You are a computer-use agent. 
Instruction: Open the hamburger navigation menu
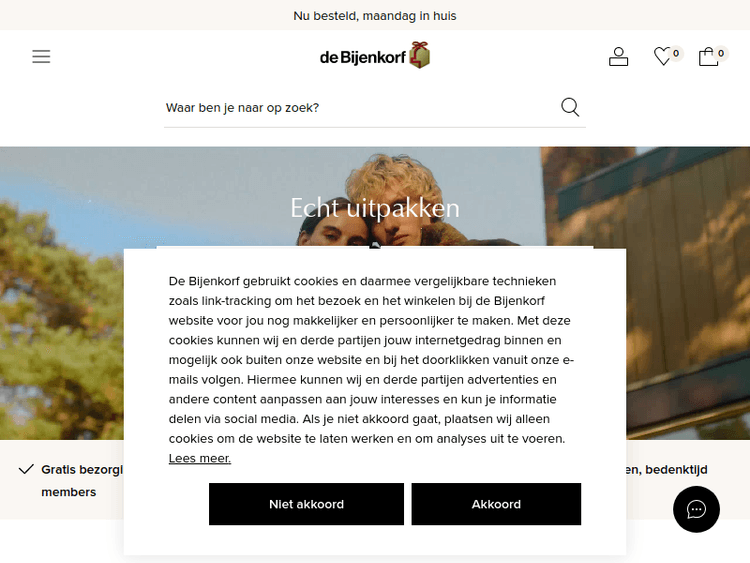[41, 56]
